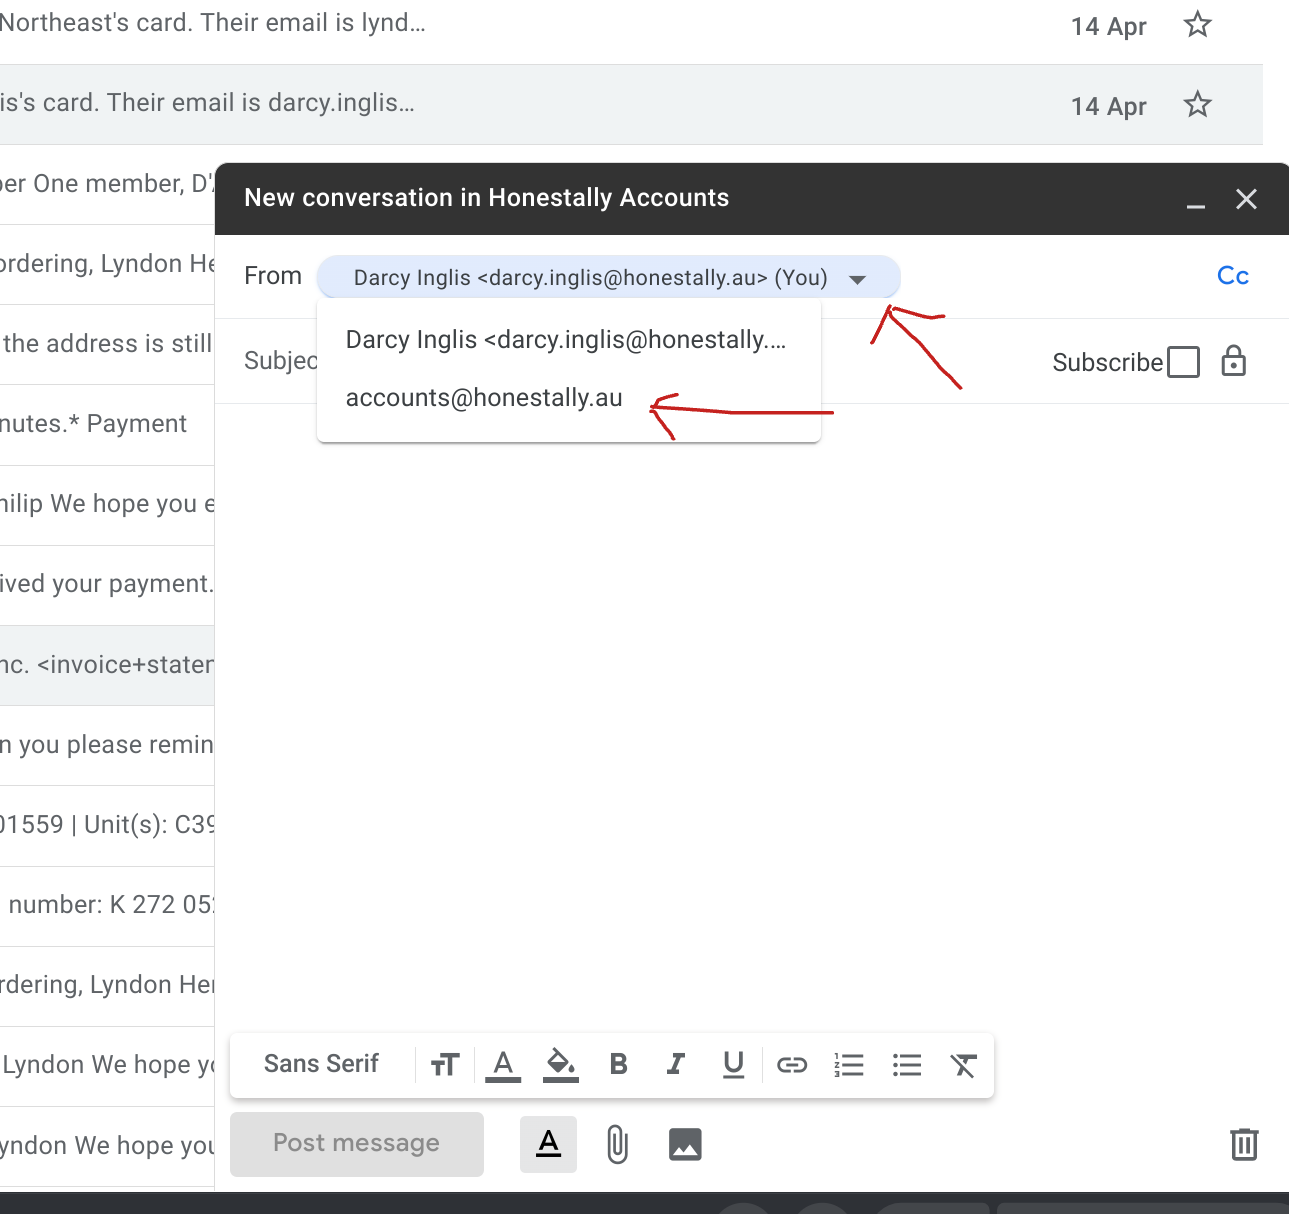Apply italic formatting
The image size is (1289, 1214).
tap(676, 1065)
